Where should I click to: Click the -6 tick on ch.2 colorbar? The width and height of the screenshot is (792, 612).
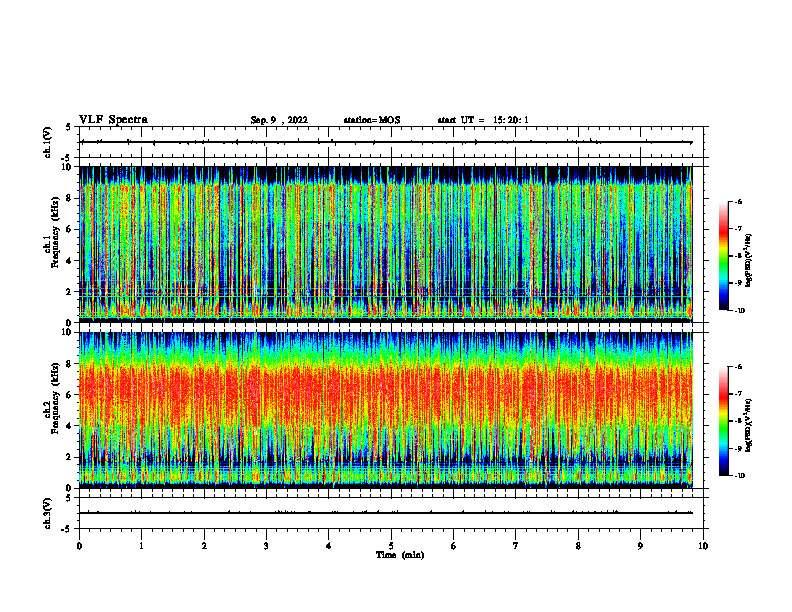click(738, 367)
